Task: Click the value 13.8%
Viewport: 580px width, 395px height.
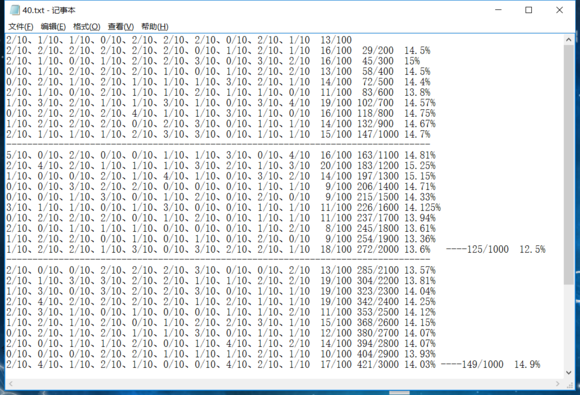Action: (x=417, y=92)
